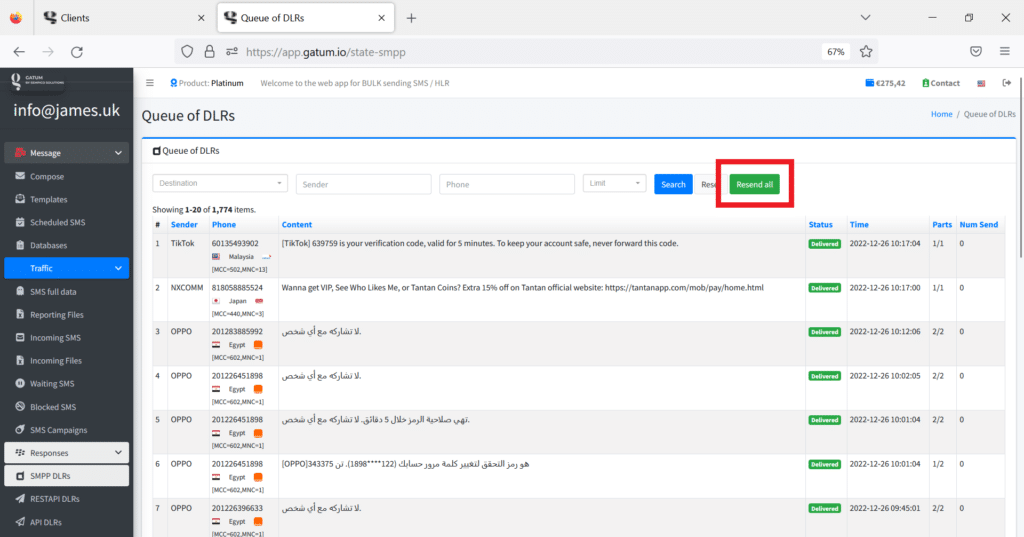Viewport: 1024px width, 537px height.
Task: Click the balance €275,42 indicator
Action: [885, 83]
